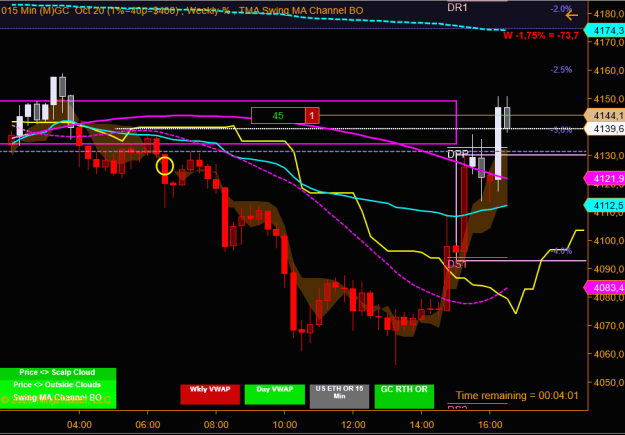Select the magenta 4121,9 price marker
The width and height of the screenshot is (625, 435).
(x=605, y=179)
